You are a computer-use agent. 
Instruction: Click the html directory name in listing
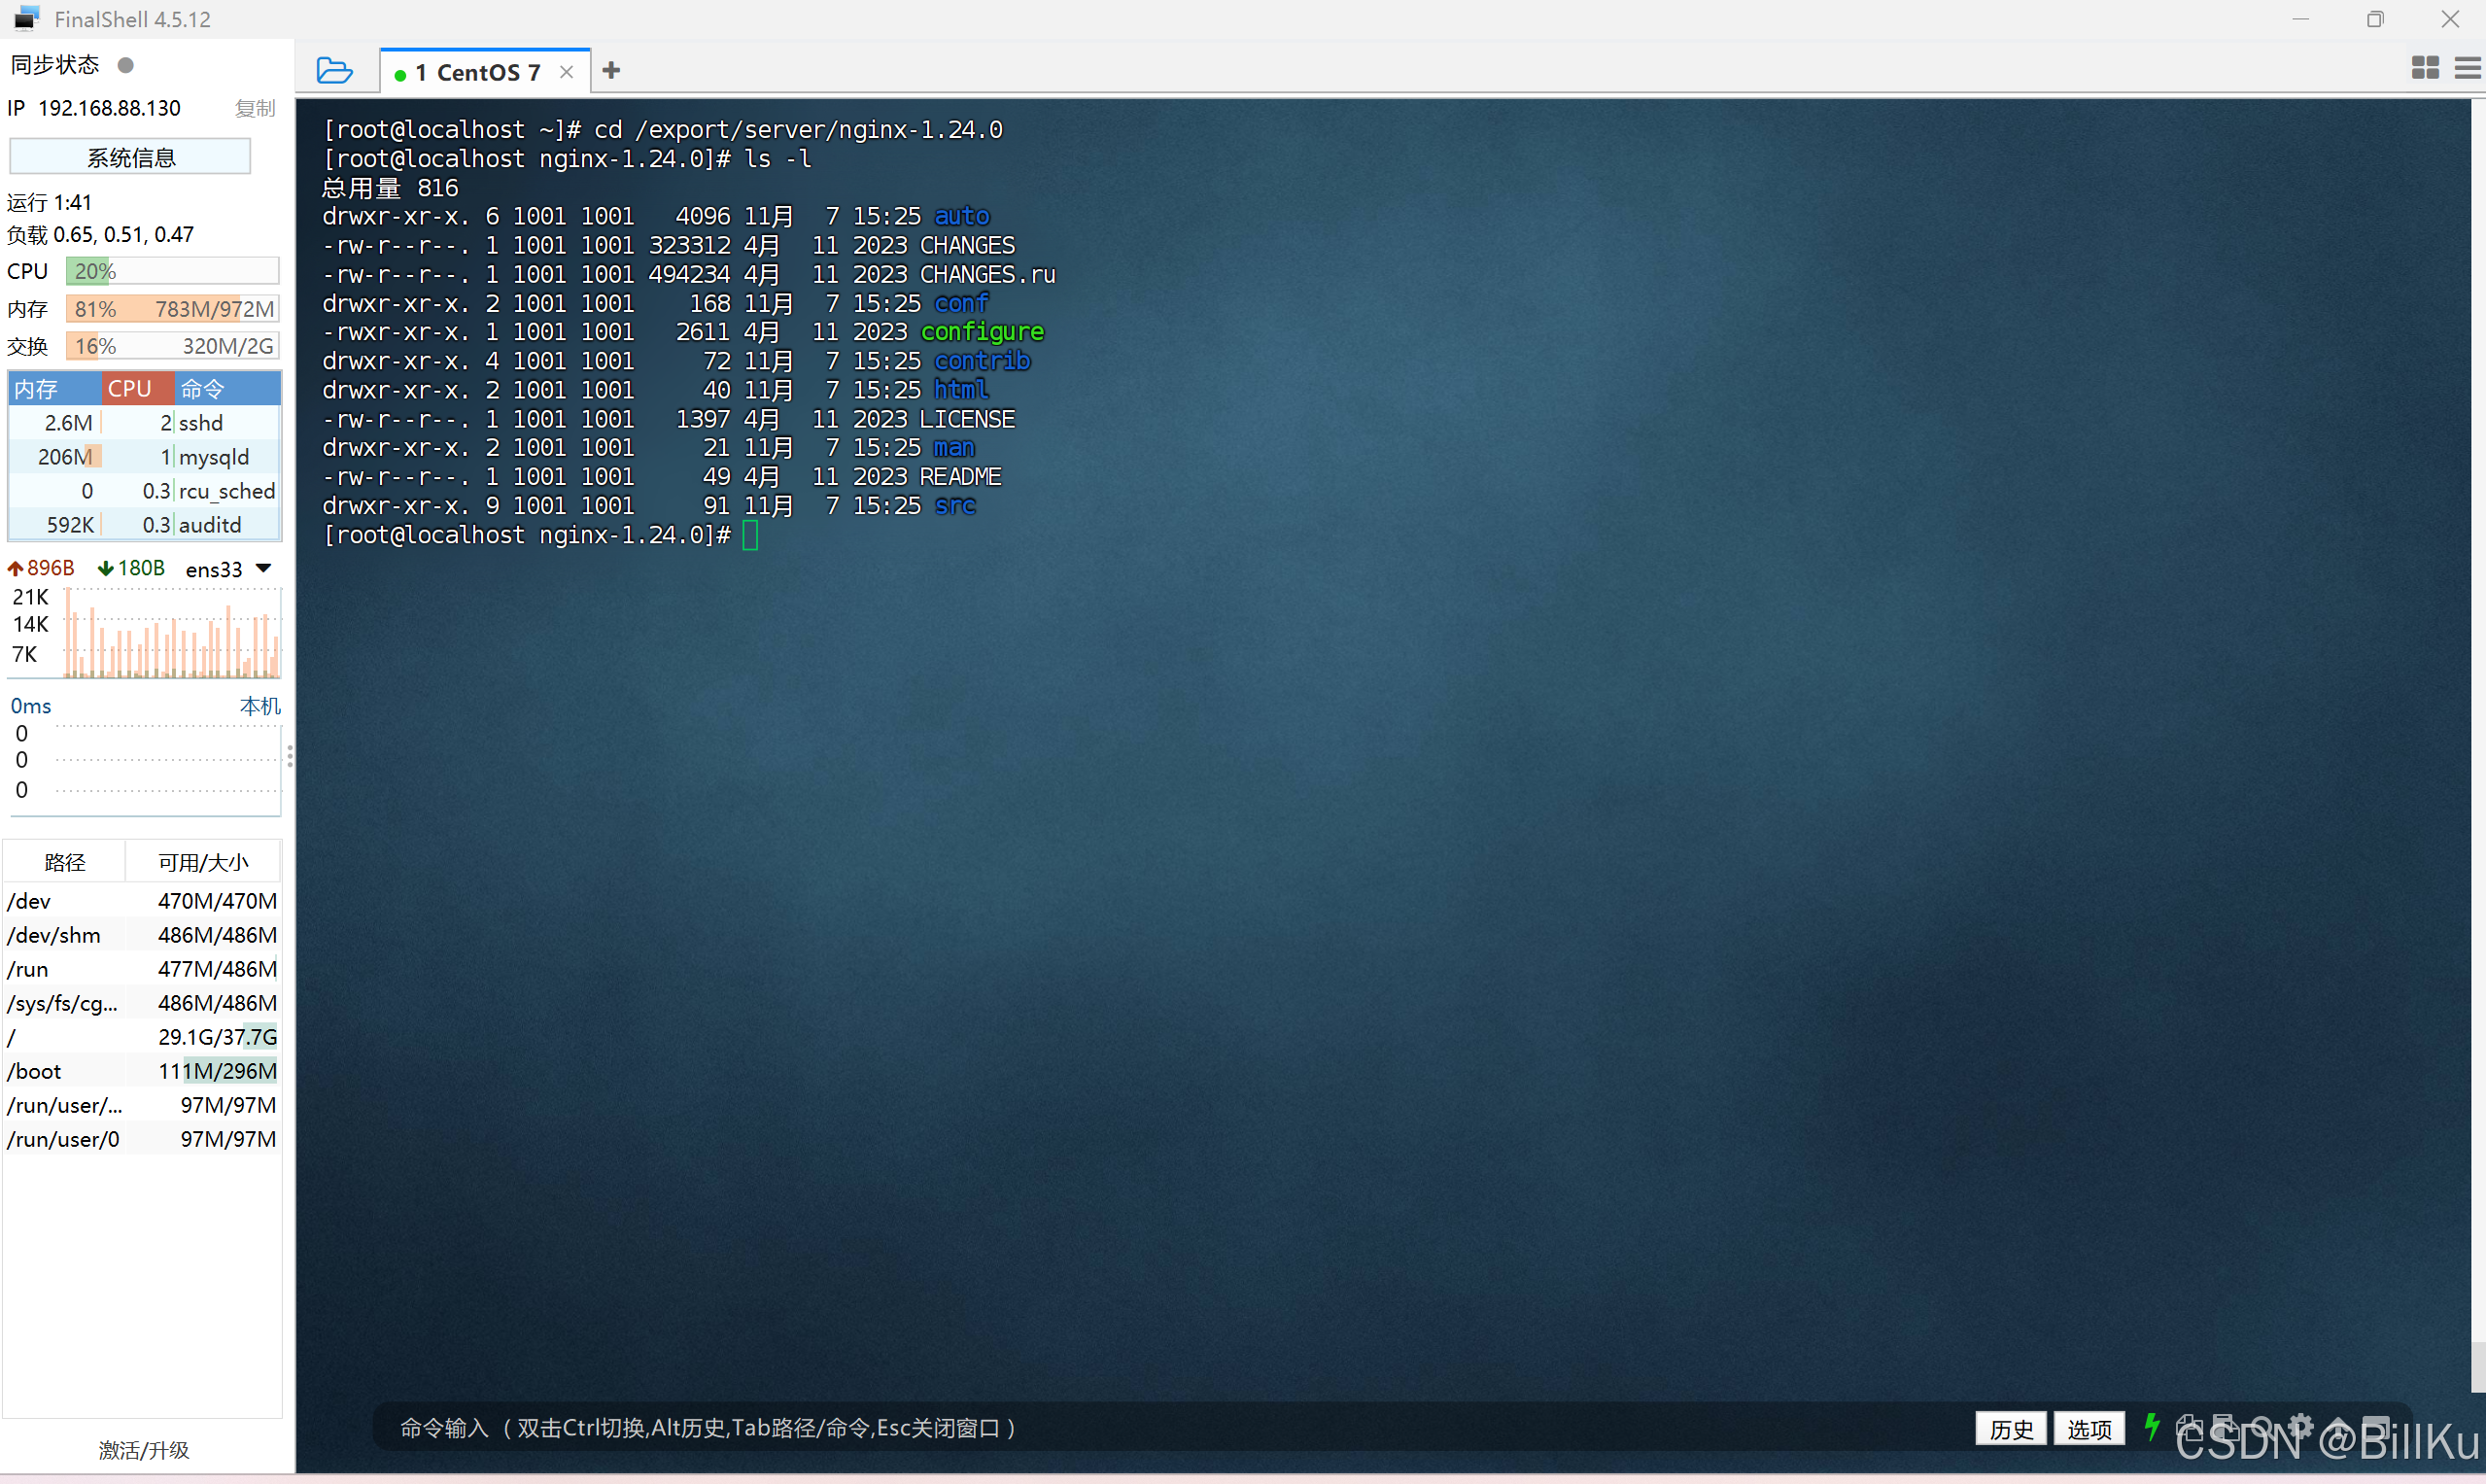click(962, 390)
